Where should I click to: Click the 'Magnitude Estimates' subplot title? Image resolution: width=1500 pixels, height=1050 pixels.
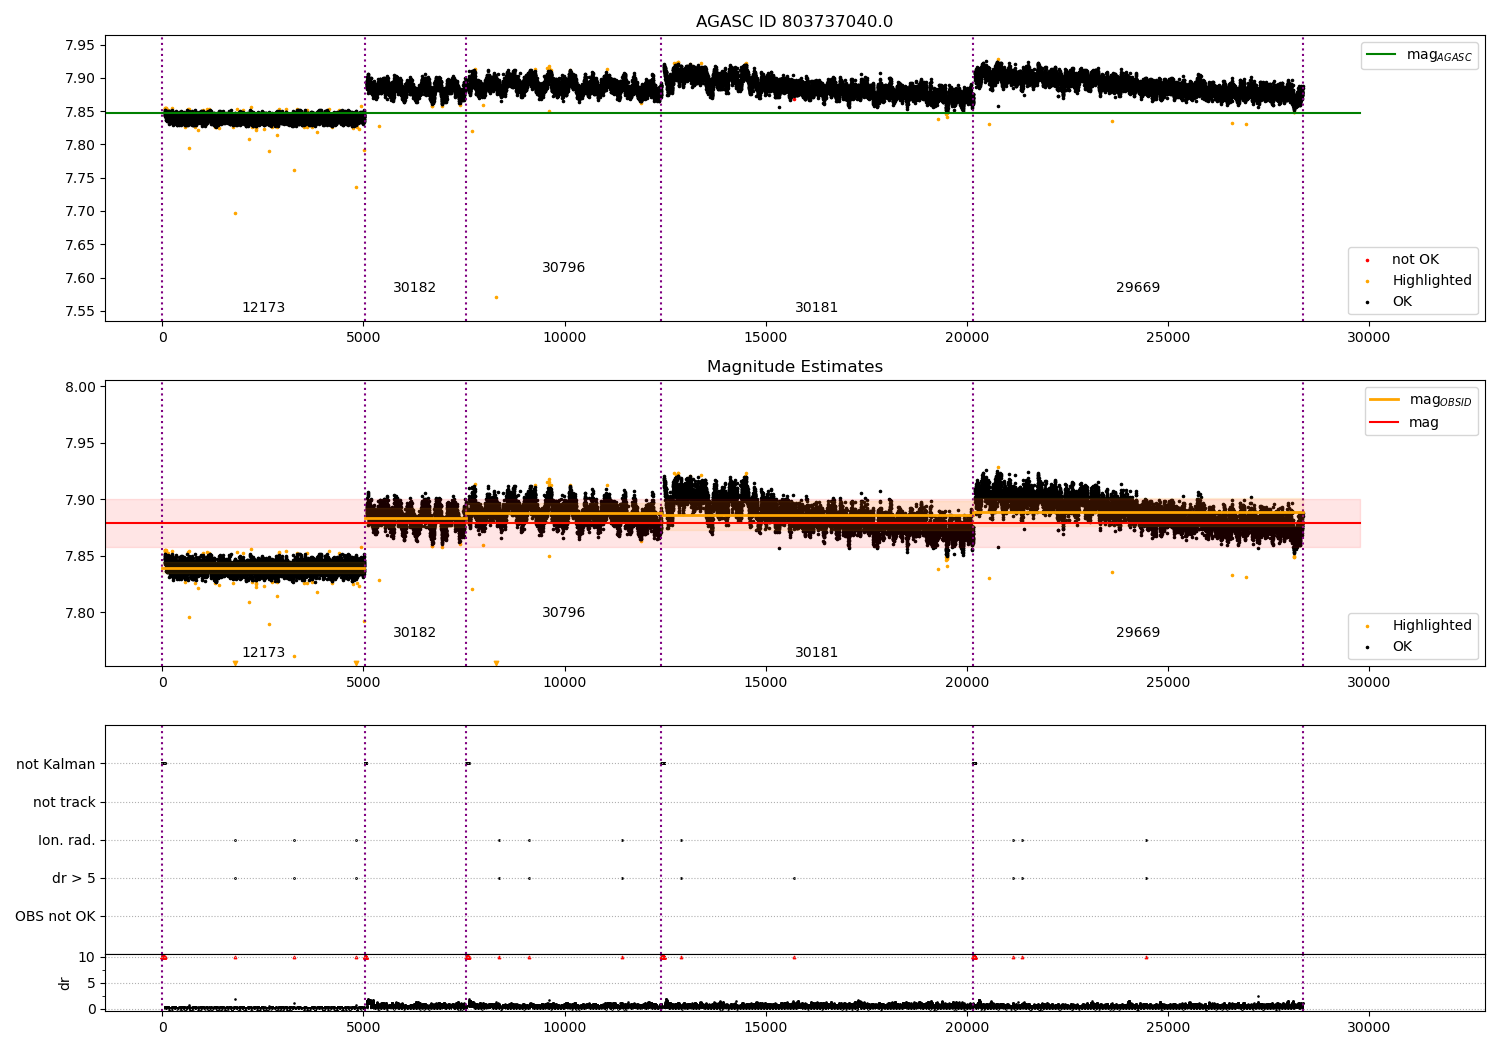coord(794,367)
